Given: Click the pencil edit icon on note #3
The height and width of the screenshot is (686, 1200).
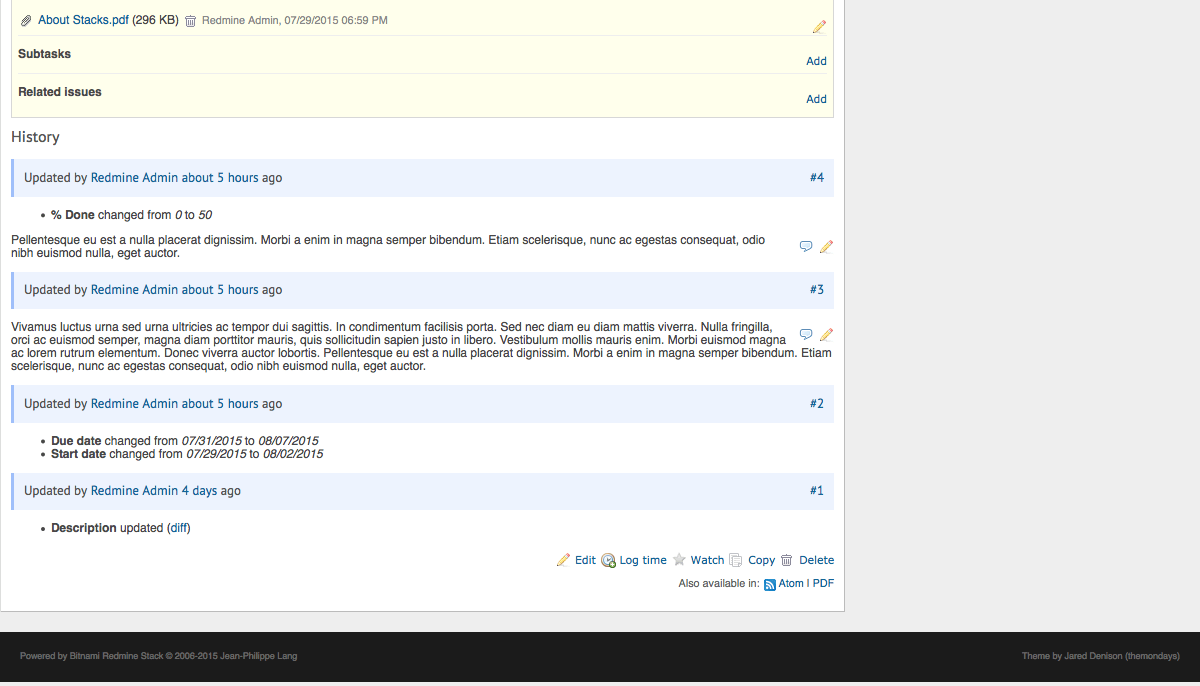Looking at the screenshot, I should point(826,334).
